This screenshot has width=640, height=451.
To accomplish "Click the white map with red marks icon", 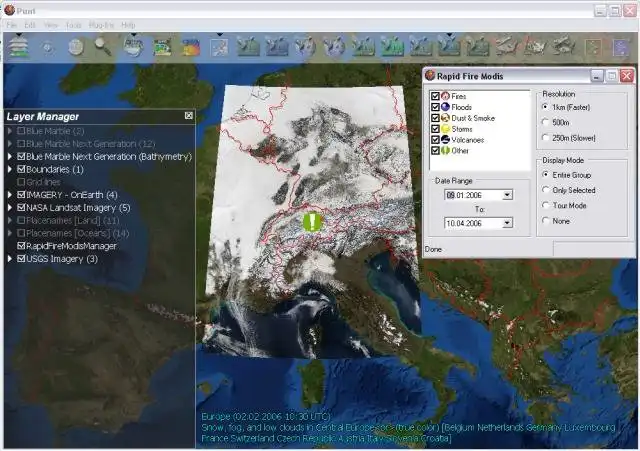I will [x=219, y=47].
